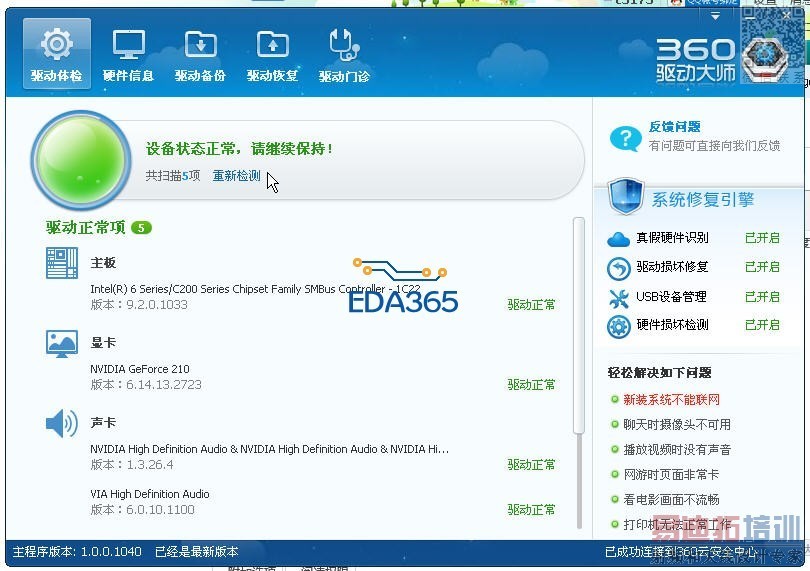
Task: Toggle 已开启 status for 驱动损坏修复
Action: point(762,267)
